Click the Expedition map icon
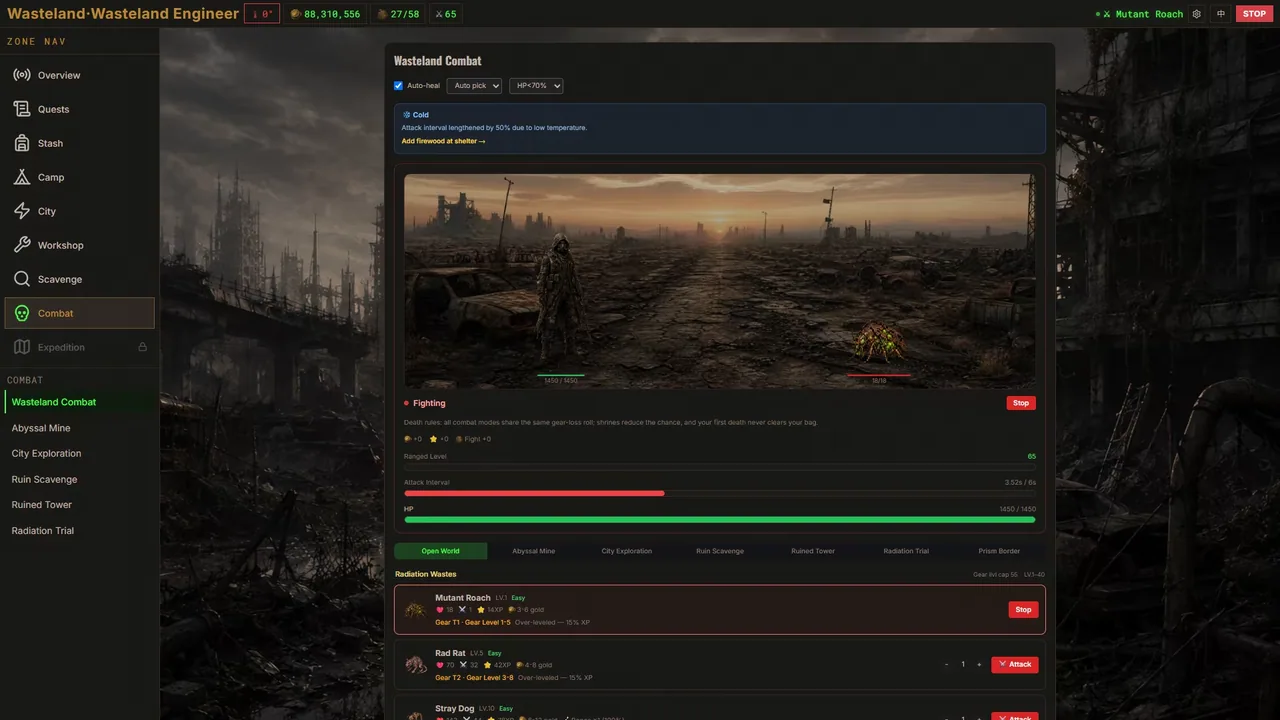Screen dimensions: 1280x720 [21, 347]
